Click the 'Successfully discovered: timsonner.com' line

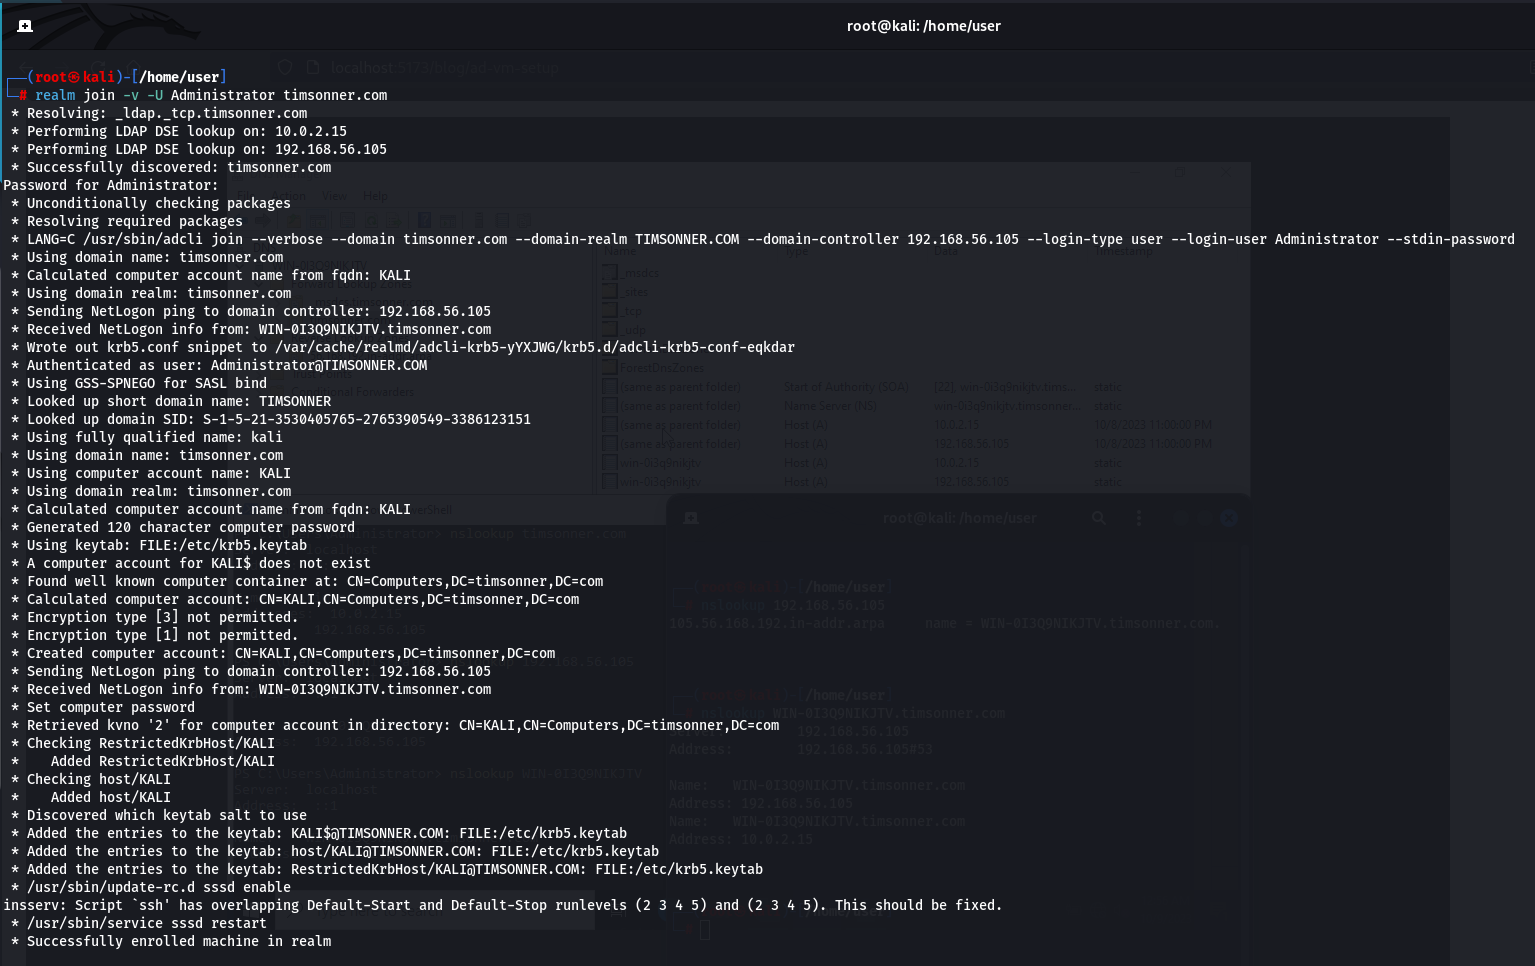coord(171,167)
